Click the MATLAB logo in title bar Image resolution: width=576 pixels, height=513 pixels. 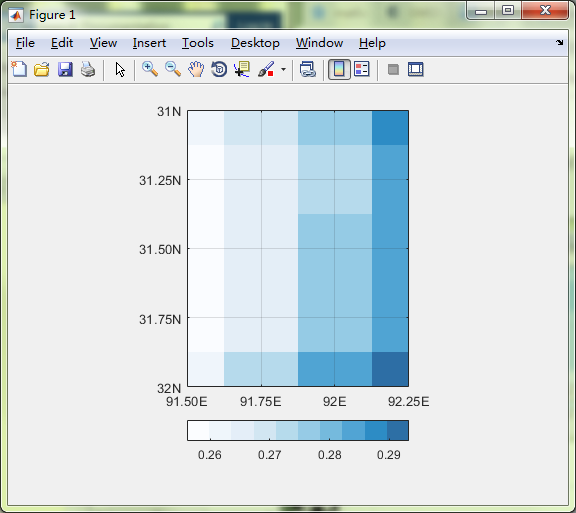coord(16,15)
